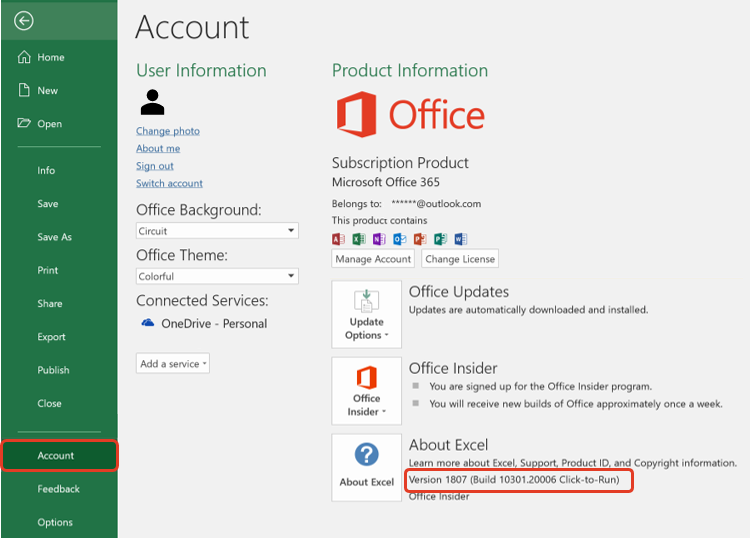Click the Home house icon
This screenshot has width=750, height=538.
[24, 57]
